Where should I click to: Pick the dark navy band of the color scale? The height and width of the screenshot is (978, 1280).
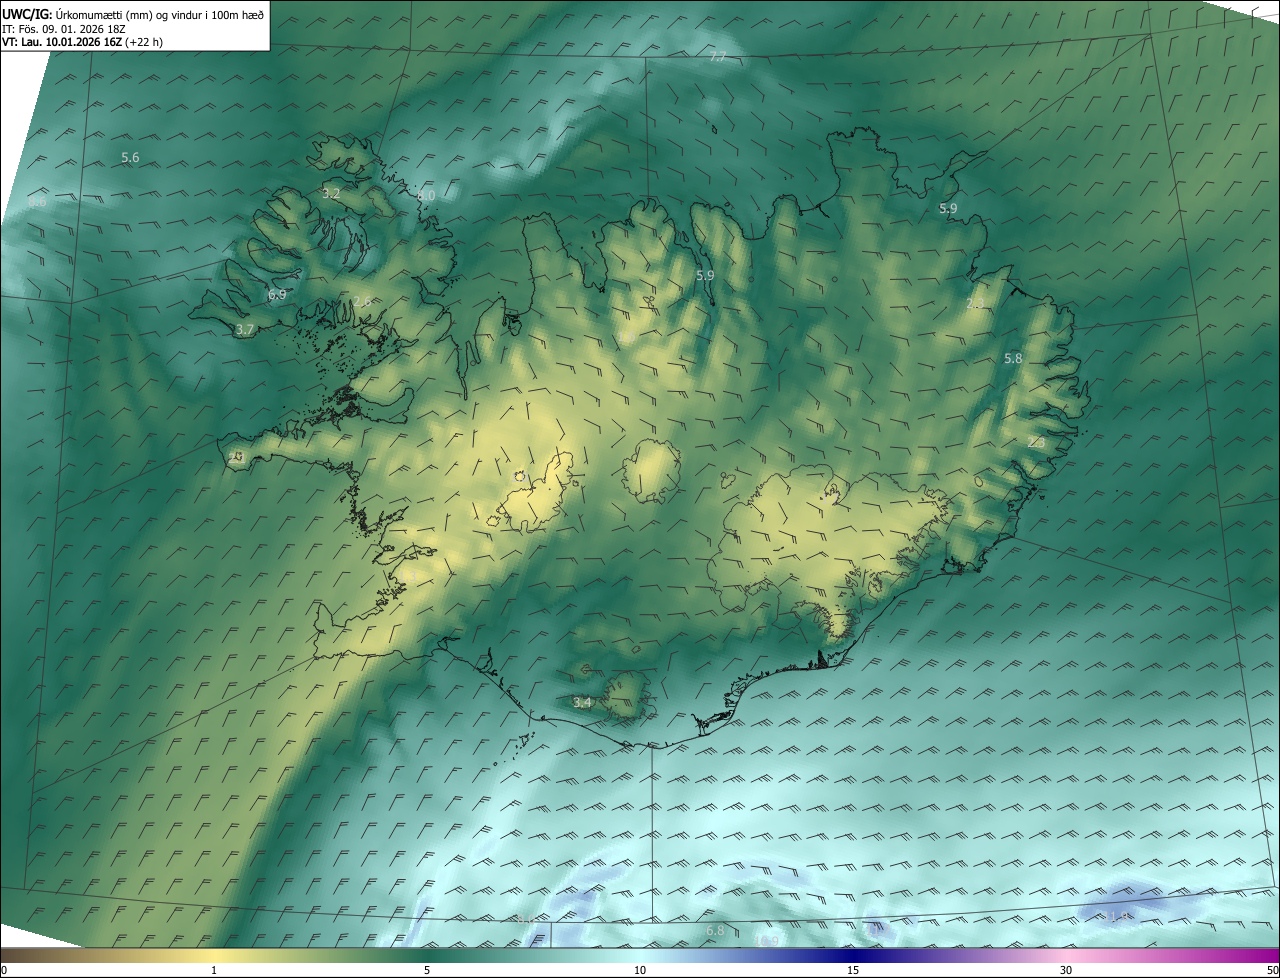(853, 956)
